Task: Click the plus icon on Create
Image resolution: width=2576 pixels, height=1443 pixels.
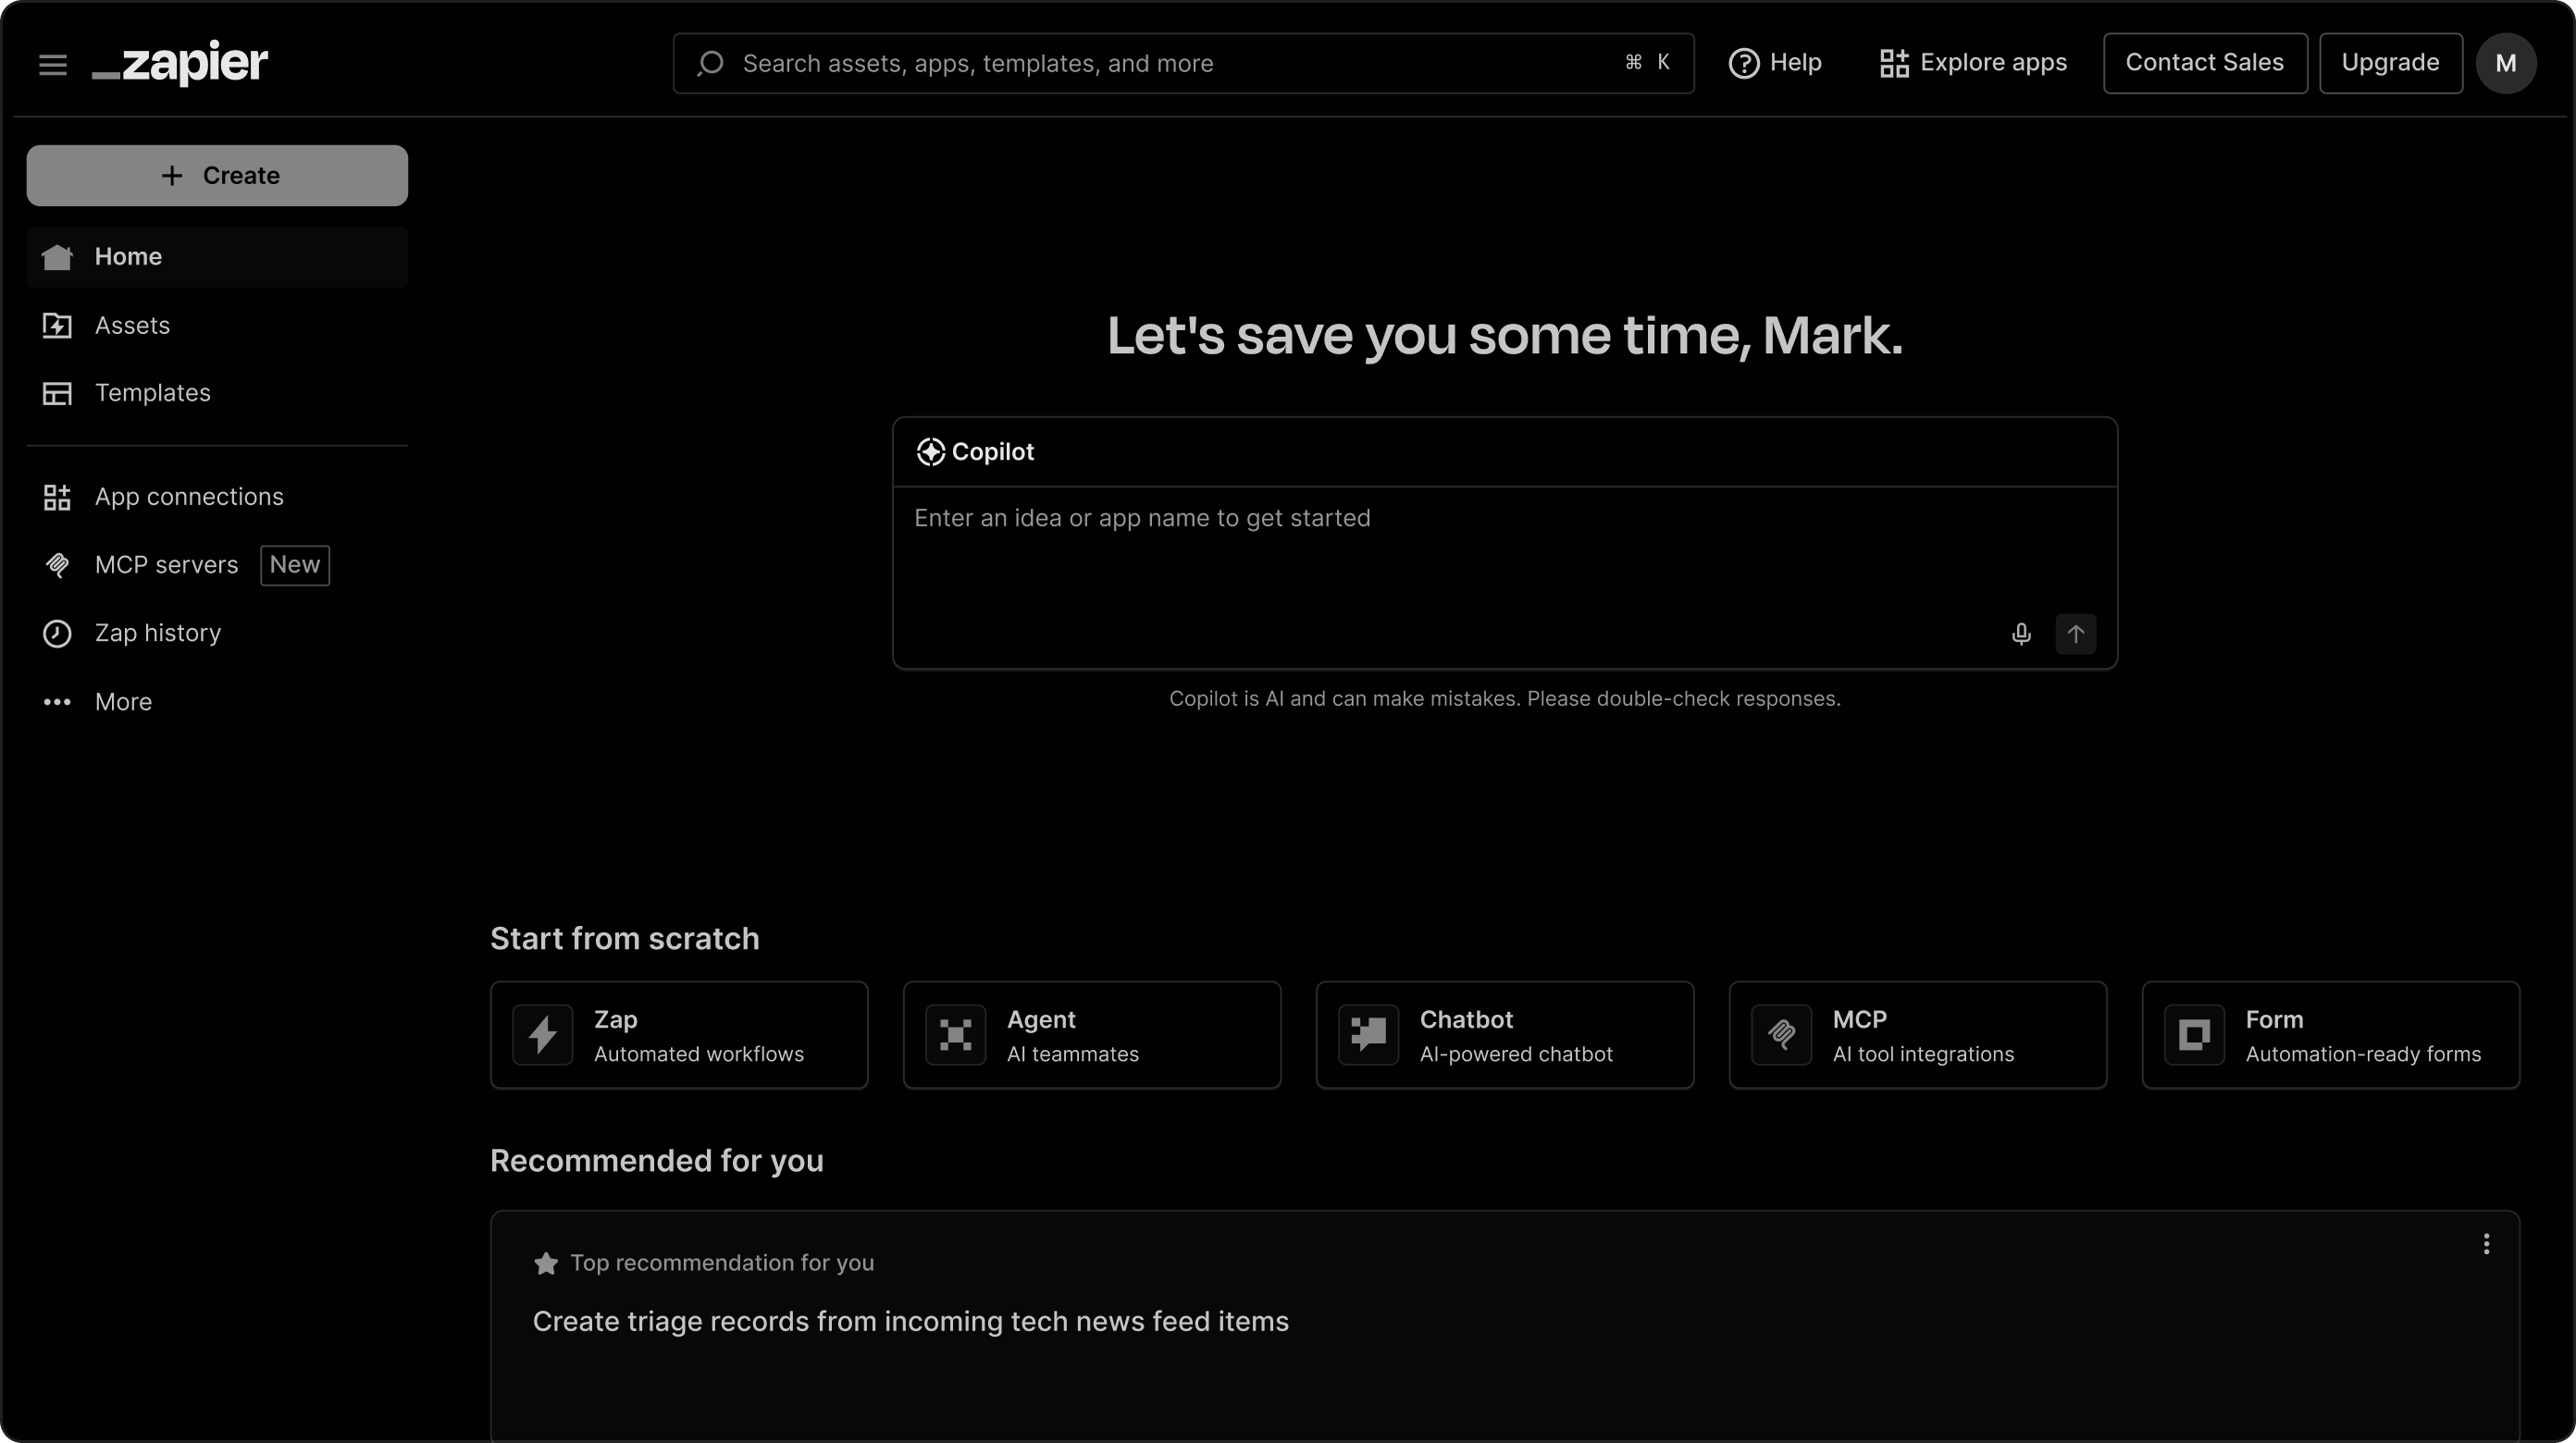Action: point(172,176)
